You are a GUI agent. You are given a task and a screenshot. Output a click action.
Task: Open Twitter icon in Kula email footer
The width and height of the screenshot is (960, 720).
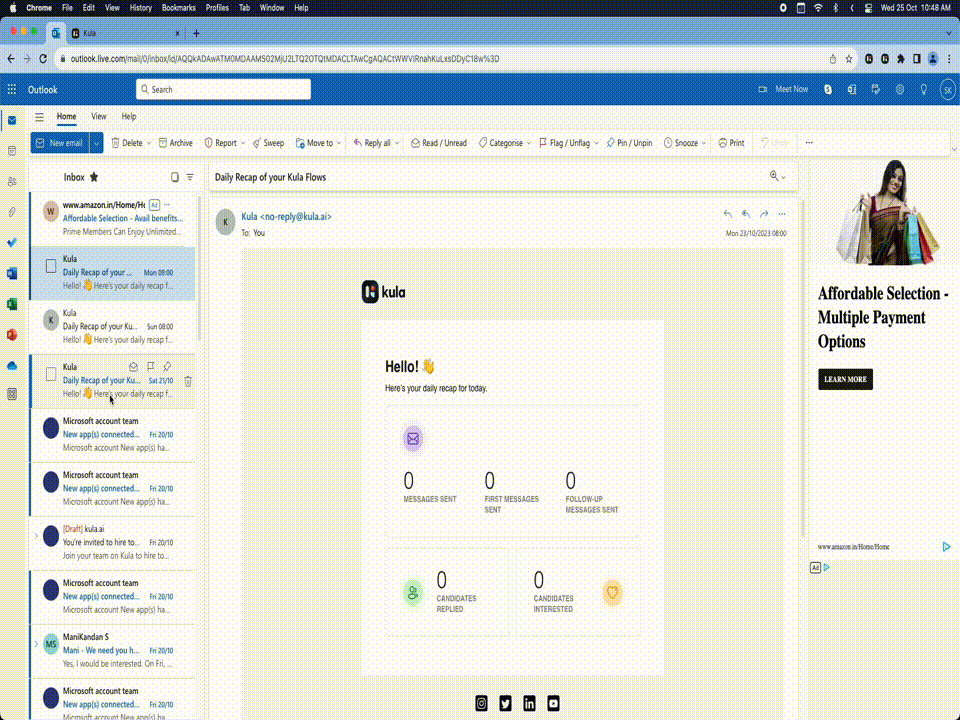point(505,703)
